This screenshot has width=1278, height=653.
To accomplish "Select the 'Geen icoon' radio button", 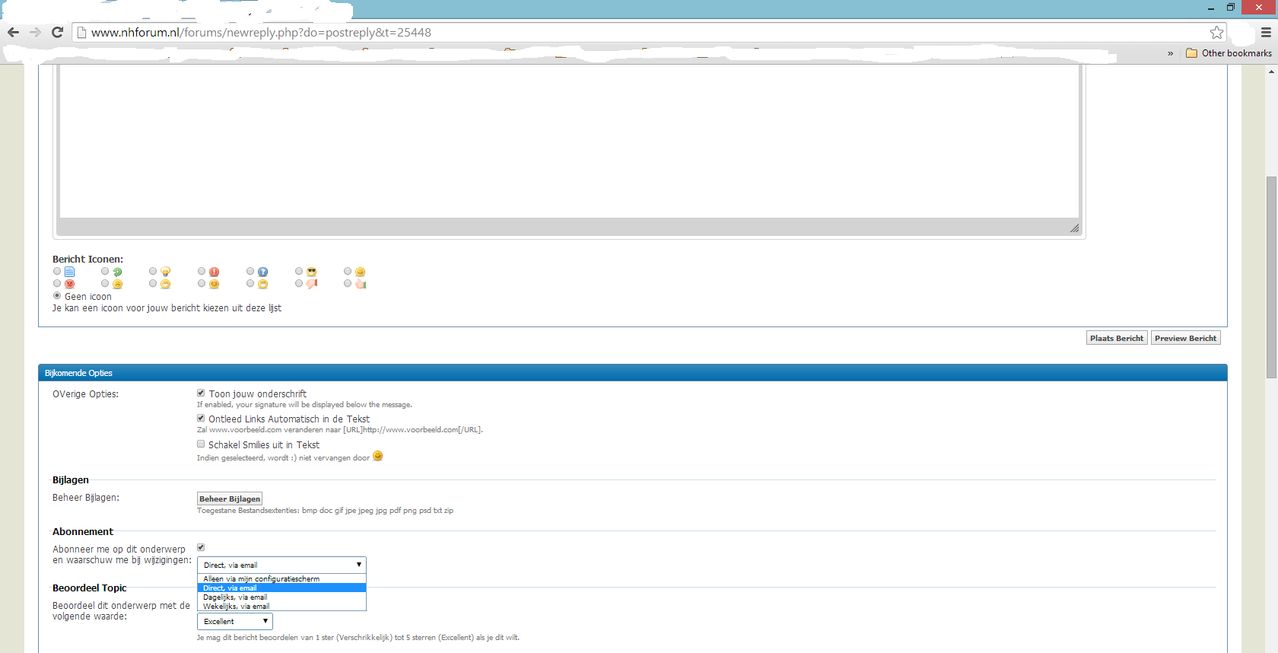I will pos(57,296).
